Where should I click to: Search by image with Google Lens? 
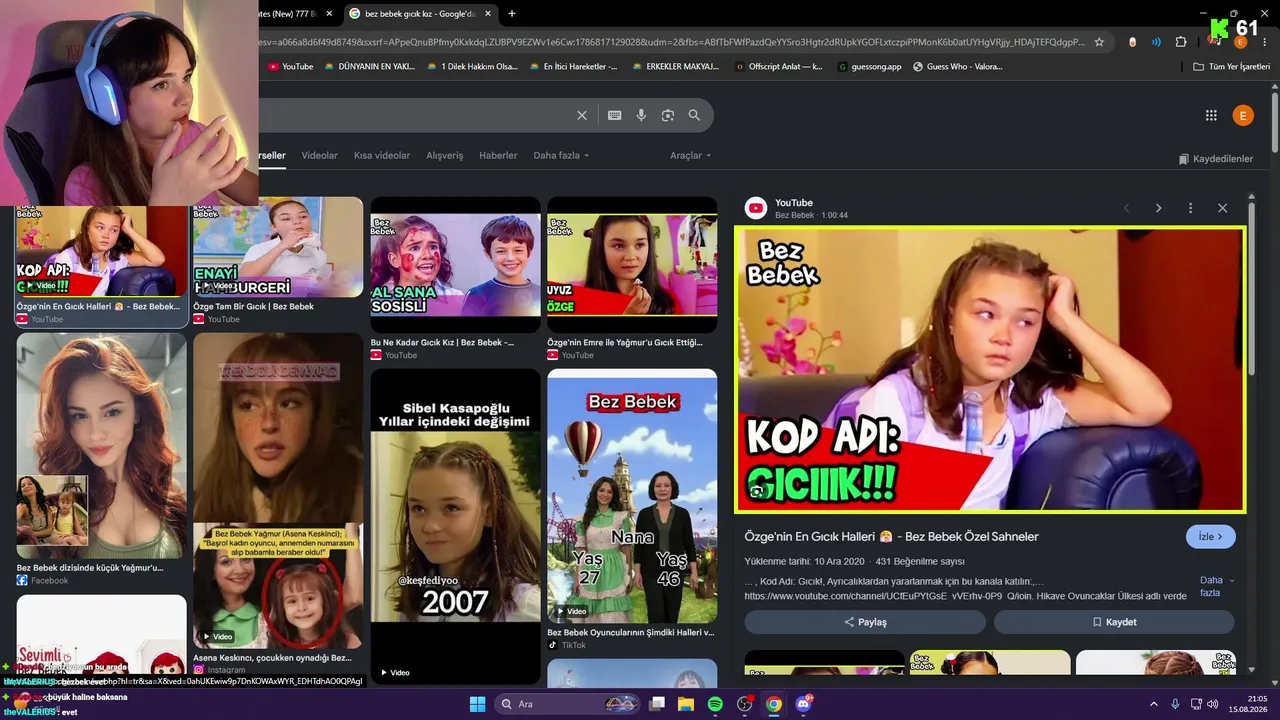[x=668, y=115]
